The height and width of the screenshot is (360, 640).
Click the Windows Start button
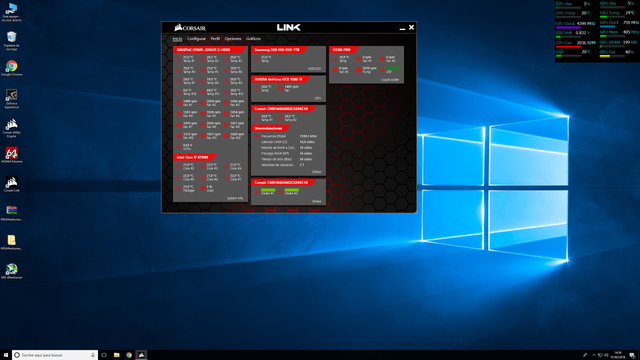(6, 355)
